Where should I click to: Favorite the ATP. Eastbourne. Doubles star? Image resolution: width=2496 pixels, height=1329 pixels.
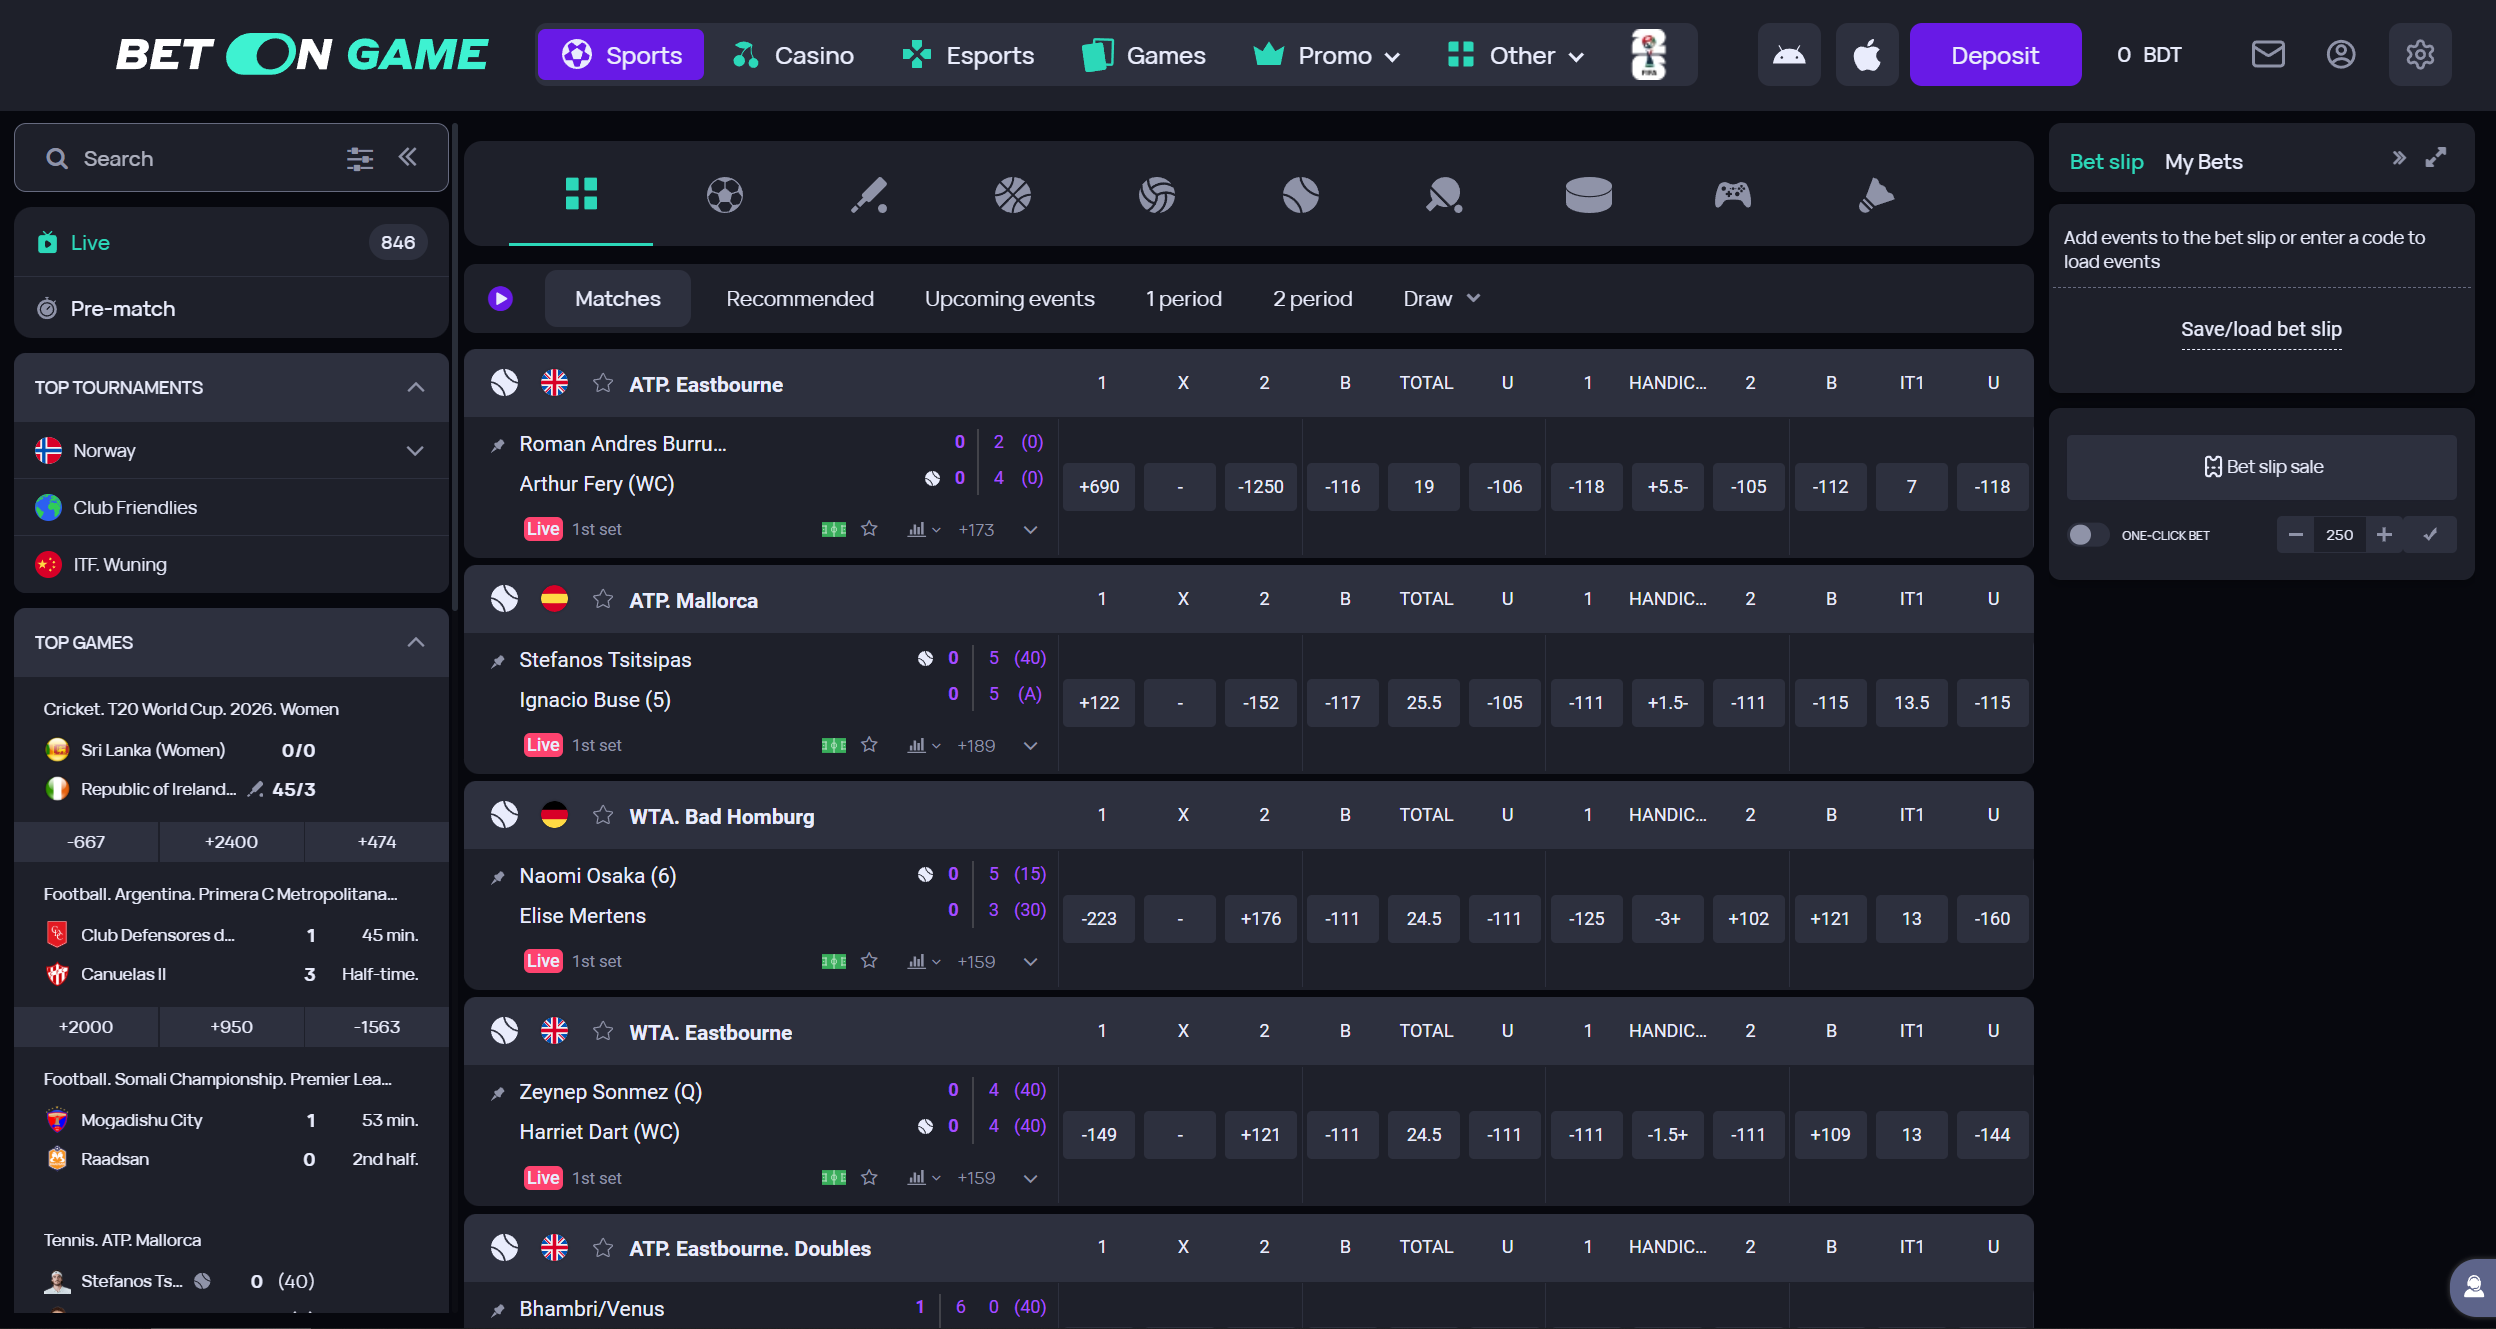(602, 1247)
